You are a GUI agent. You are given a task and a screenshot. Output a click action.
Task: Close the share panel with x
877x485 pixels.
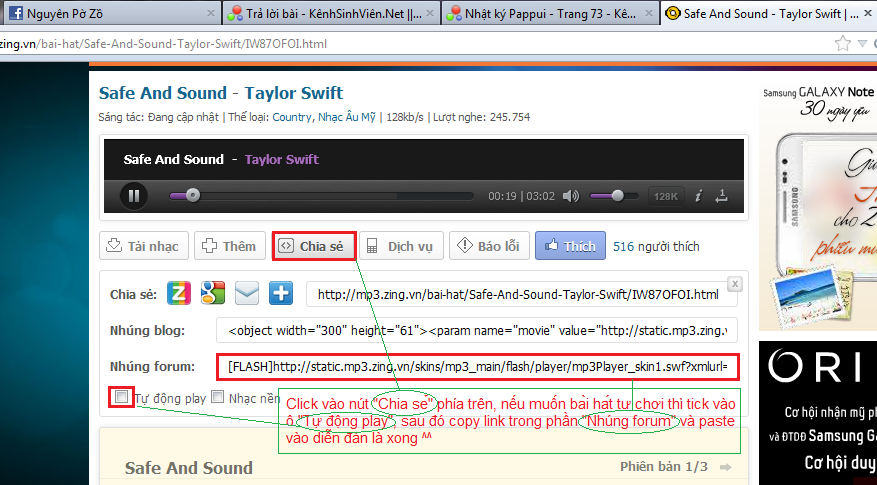coord(735,284)
